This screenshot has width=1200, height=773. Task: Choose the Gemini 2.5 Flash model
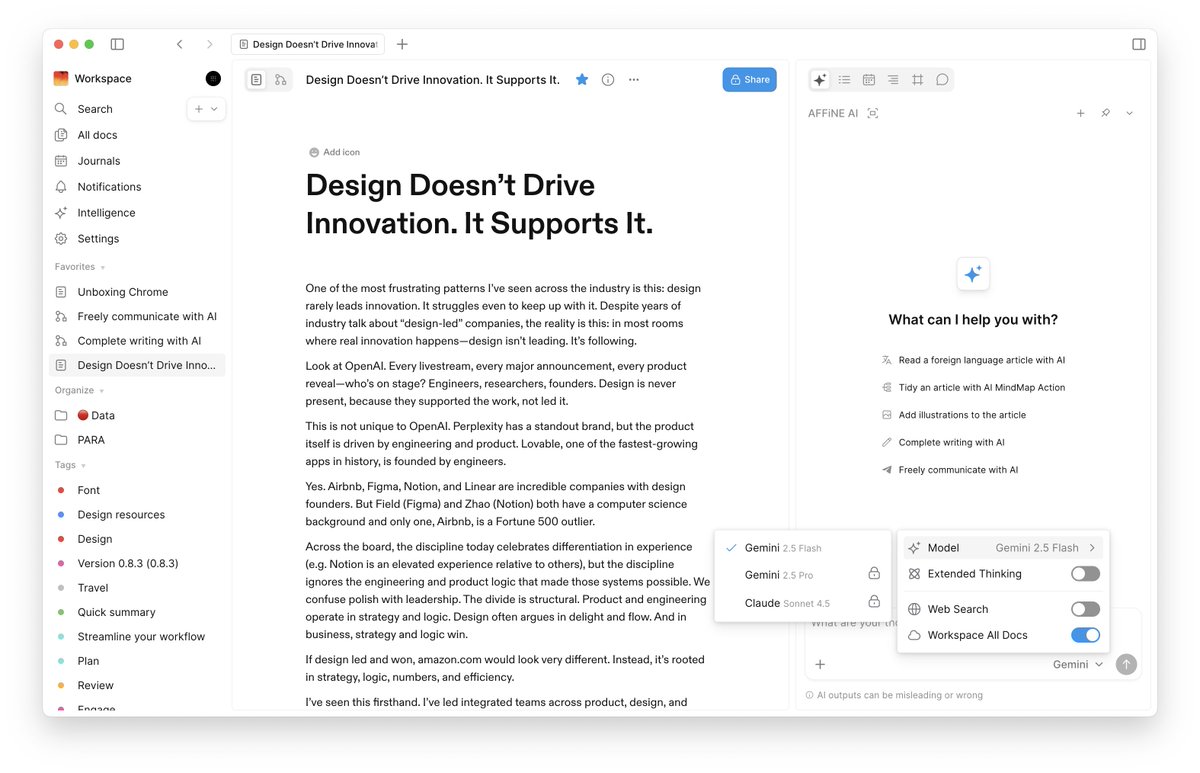pos(802,548)
